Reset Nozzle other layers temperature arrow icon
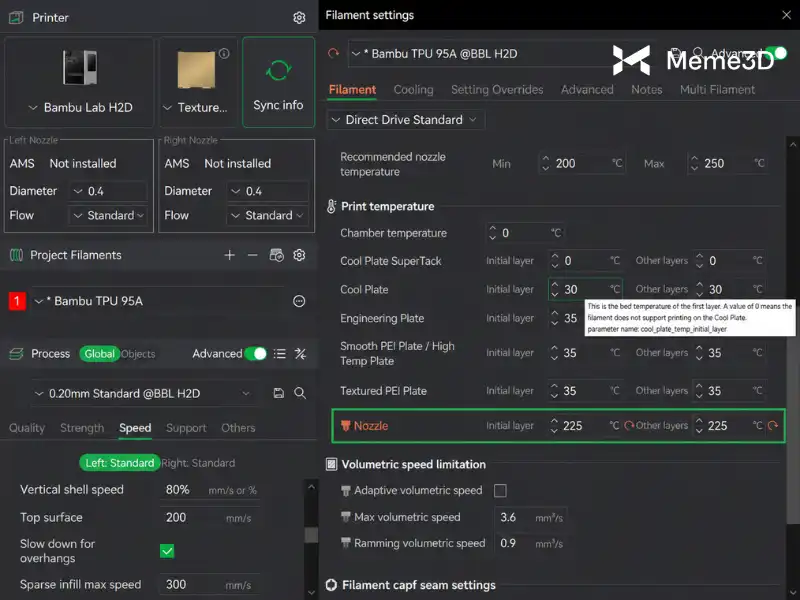800x600 pixels. 773,426
